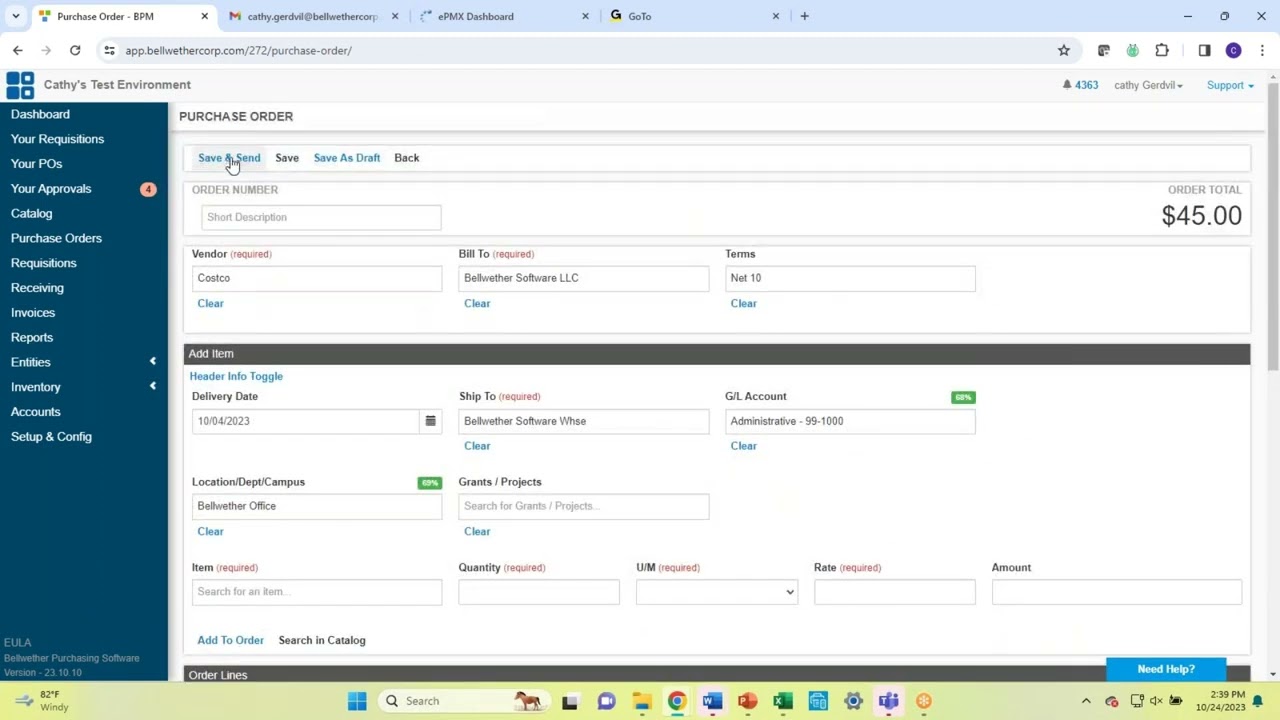Clear the Ship To field
The image size is (1280, 720).
477,446
